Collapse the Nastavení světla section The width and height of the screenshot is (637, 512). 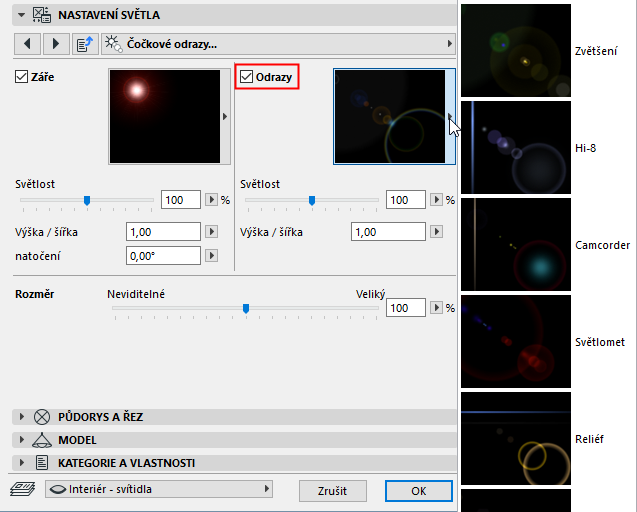(22, 15)
